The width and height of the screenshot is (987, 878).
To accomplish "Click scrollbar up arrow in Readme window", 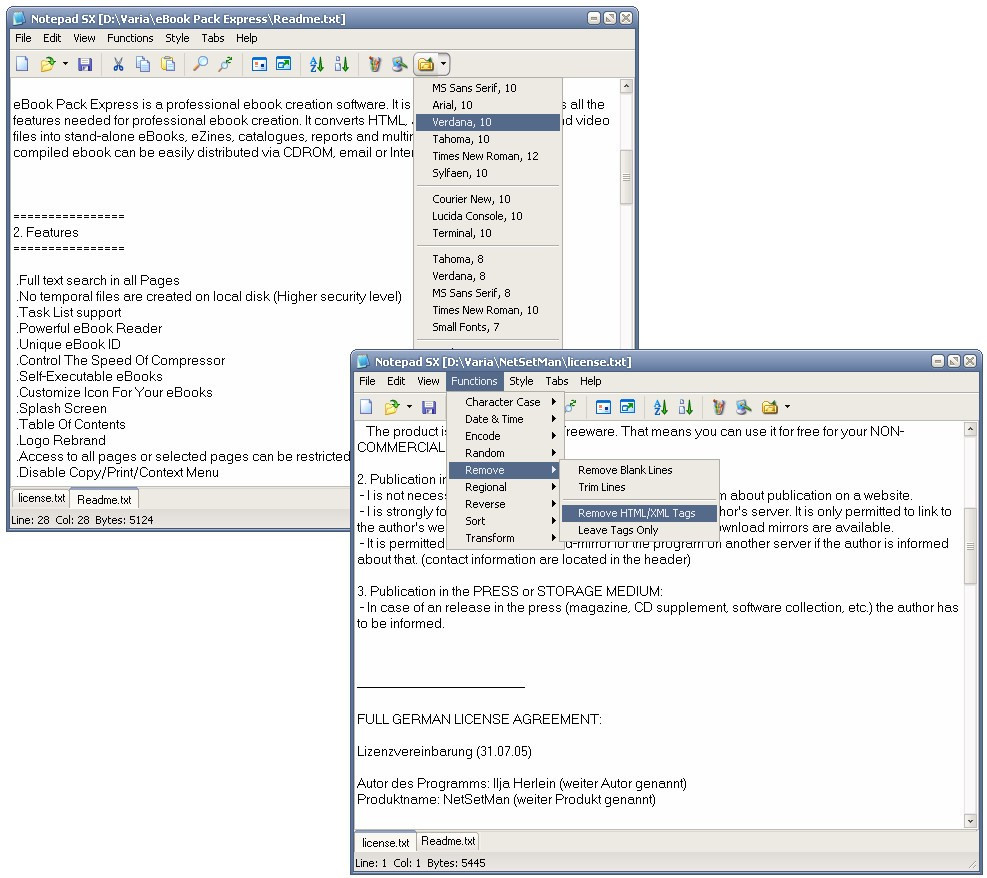I will tap(626, 86).
